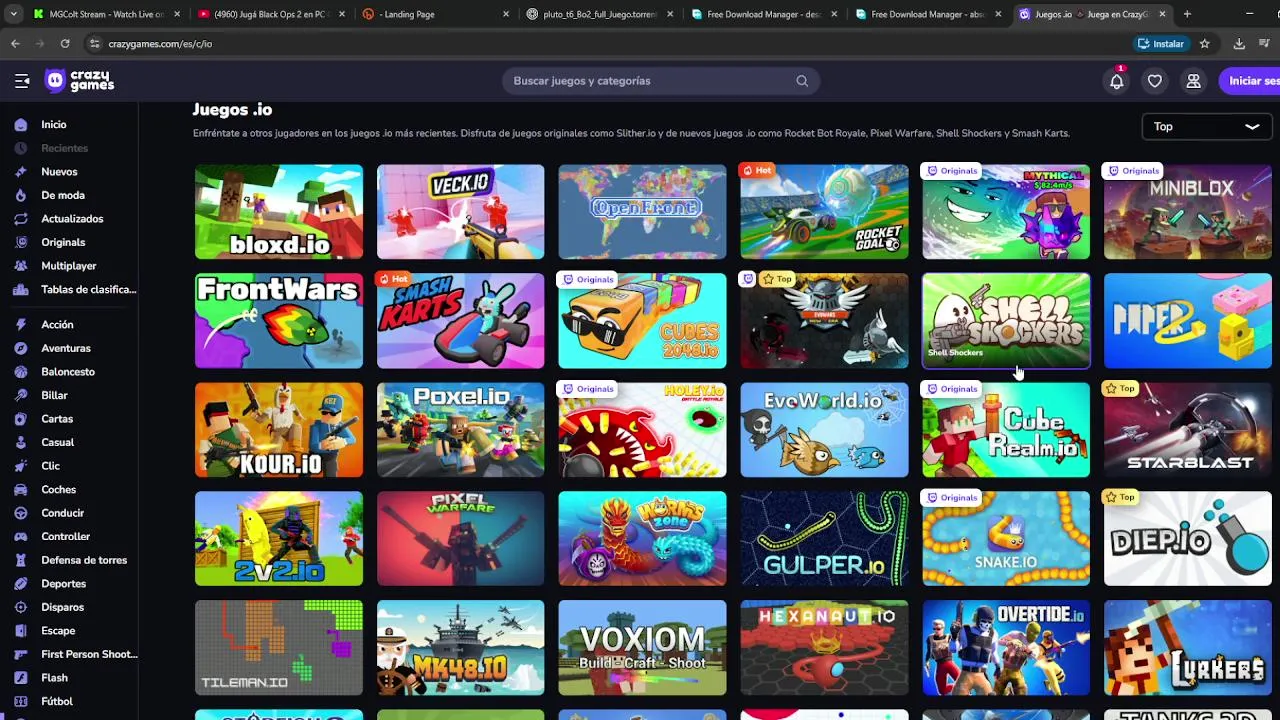Image resolution: width=1280 pixels, height=720 pixels.
Task: Click the Multiplayer sidebar icon
Action: pos(20,266)
